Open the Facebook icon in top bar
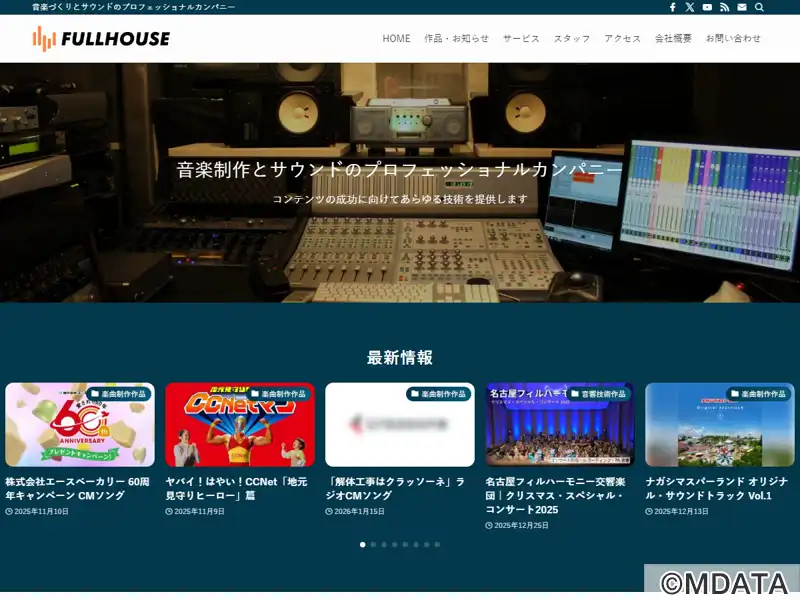This screenshot has height=600, width=800. (673, 7)
